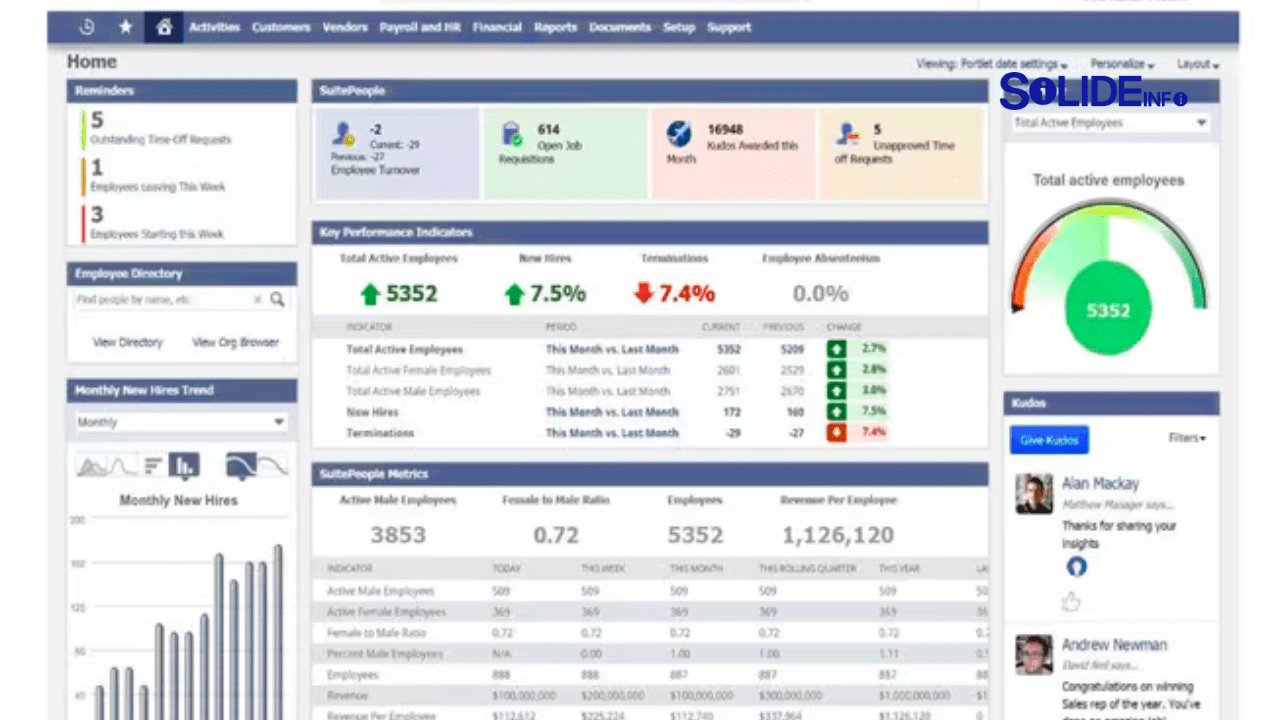Open the Support menu
The image size is (1280, 720).
pyautogui.click(x=729, y=27)
